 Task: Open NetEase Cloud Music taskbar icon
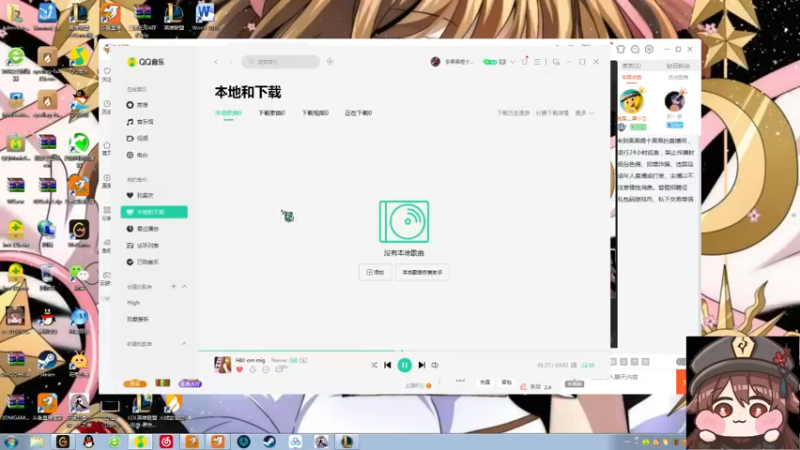coord(166,442)
